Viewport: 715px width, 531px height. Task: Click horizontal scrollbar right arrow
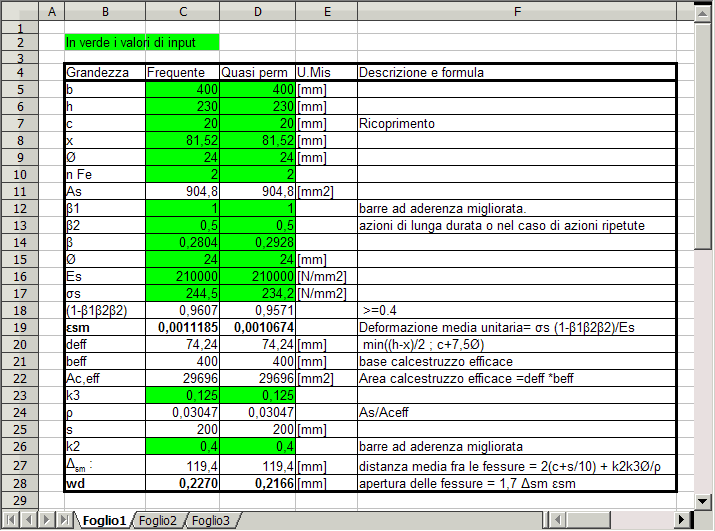pos(682,520)
